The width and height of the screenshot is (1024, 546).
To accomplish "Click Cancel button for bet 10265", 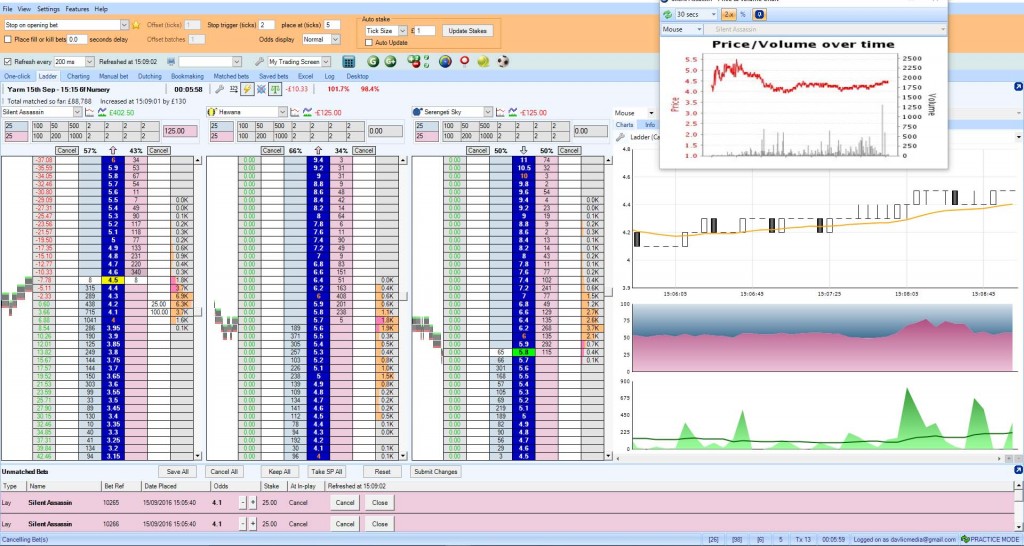I will (x=344, y=503).
